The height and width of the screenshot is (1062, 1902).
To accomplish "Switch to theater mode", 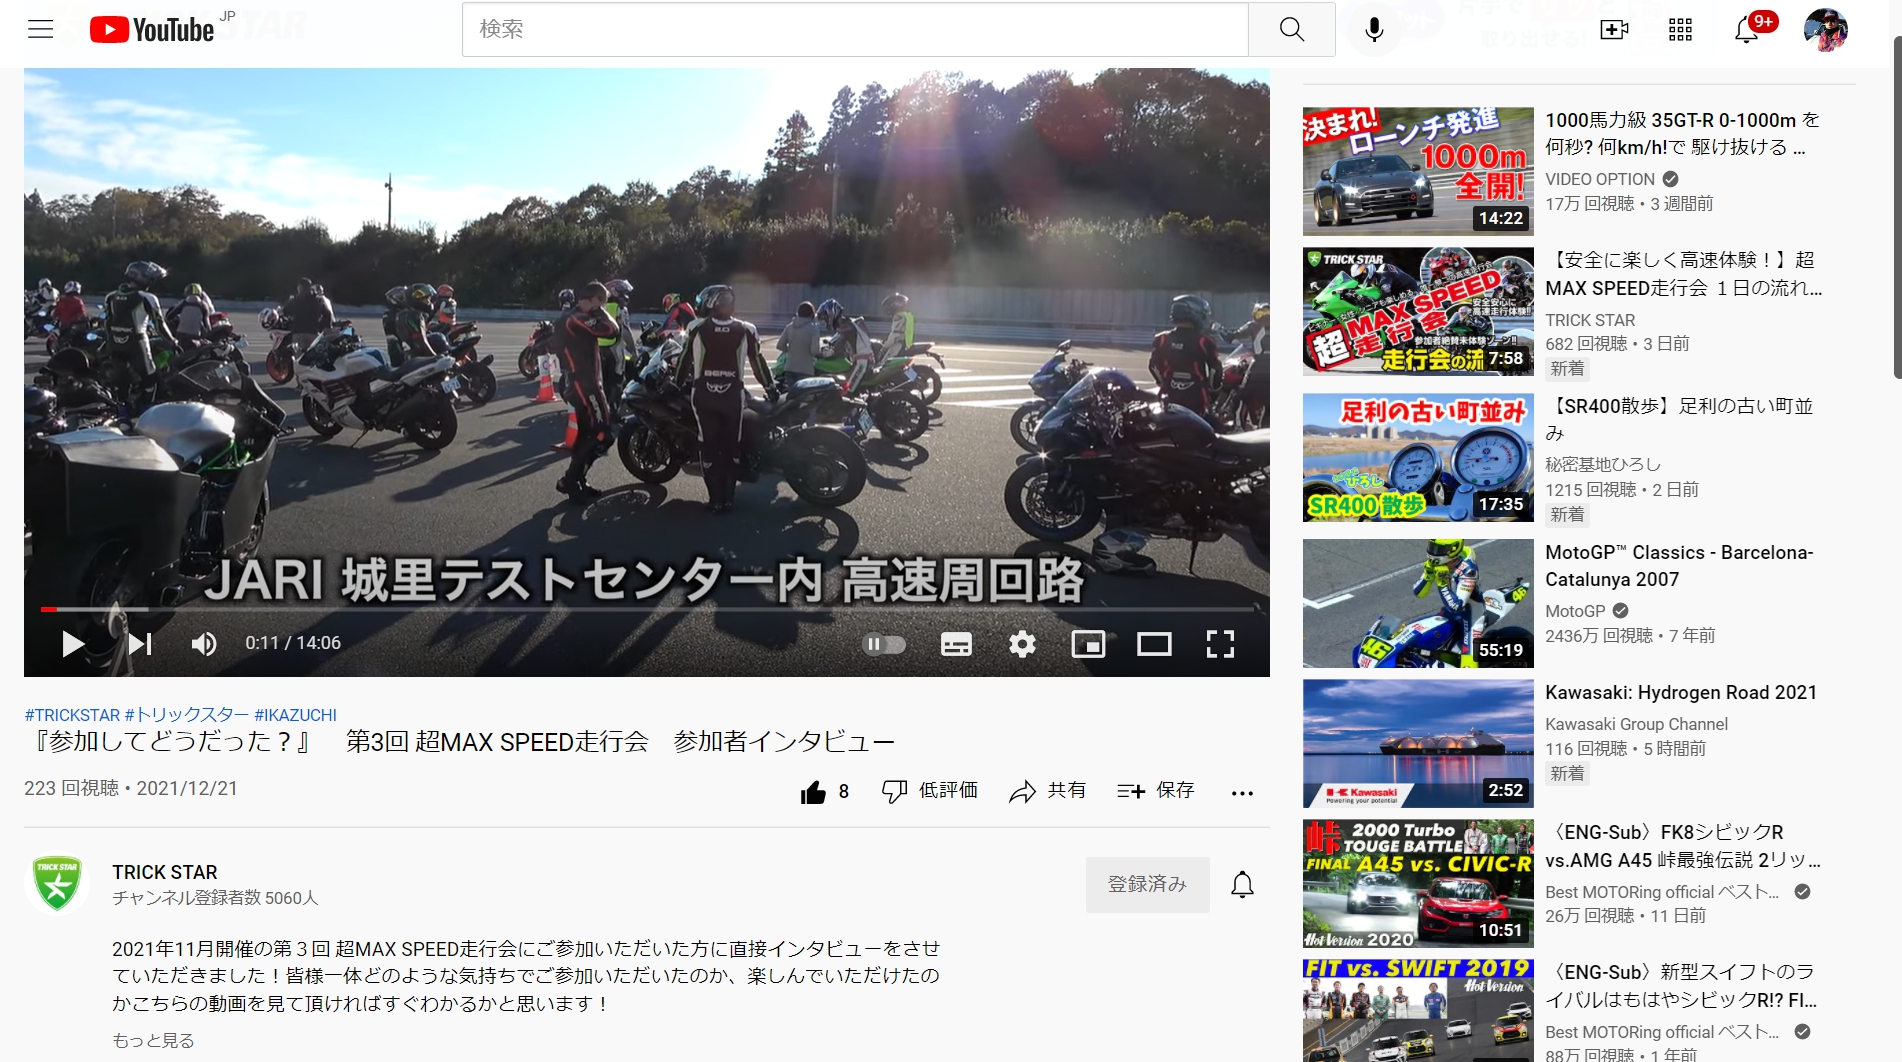I will [1154, 644].
